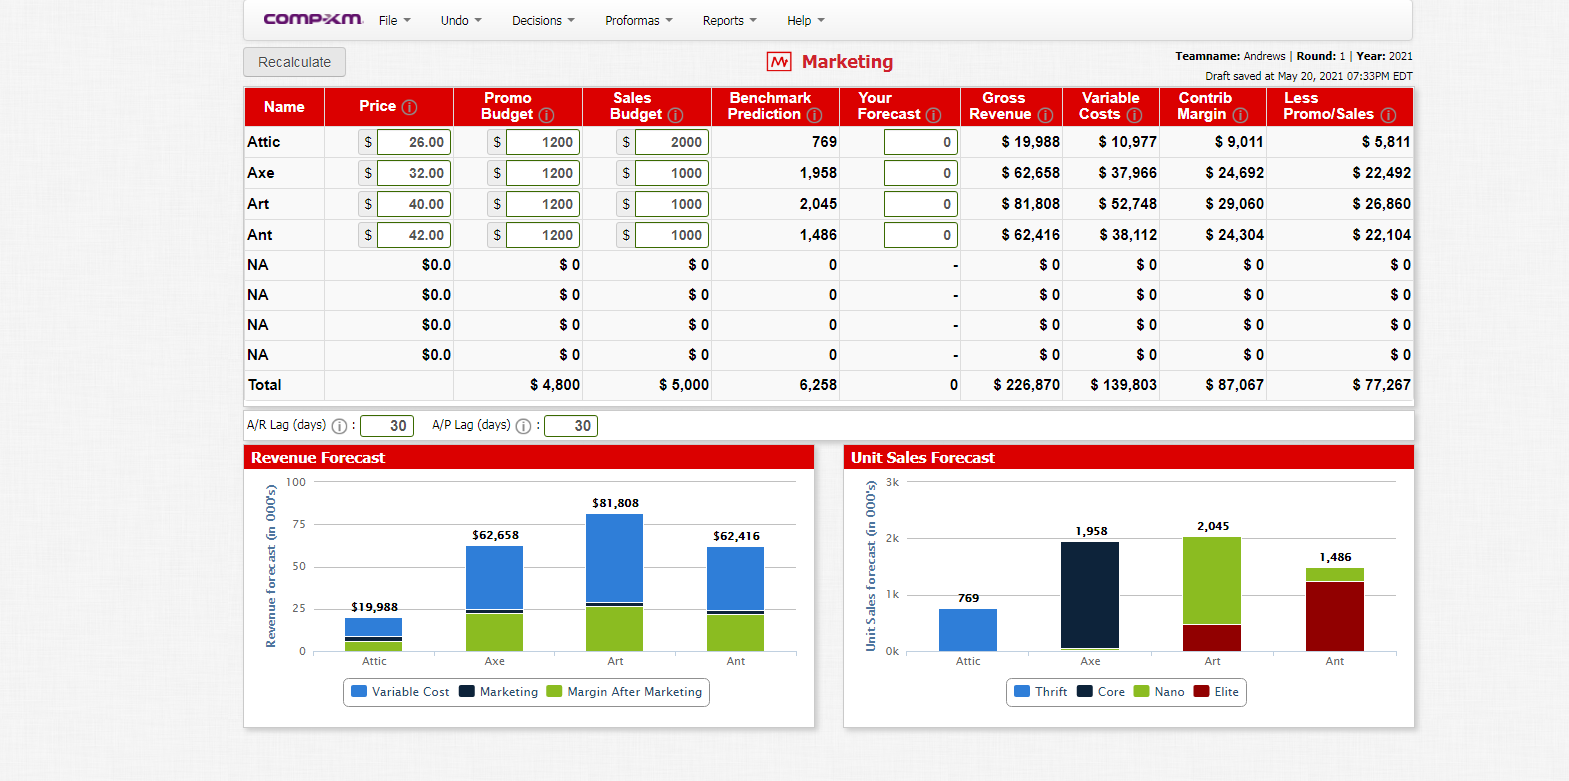Edit Your Forecast field for Axe

[x=921, y=173]
